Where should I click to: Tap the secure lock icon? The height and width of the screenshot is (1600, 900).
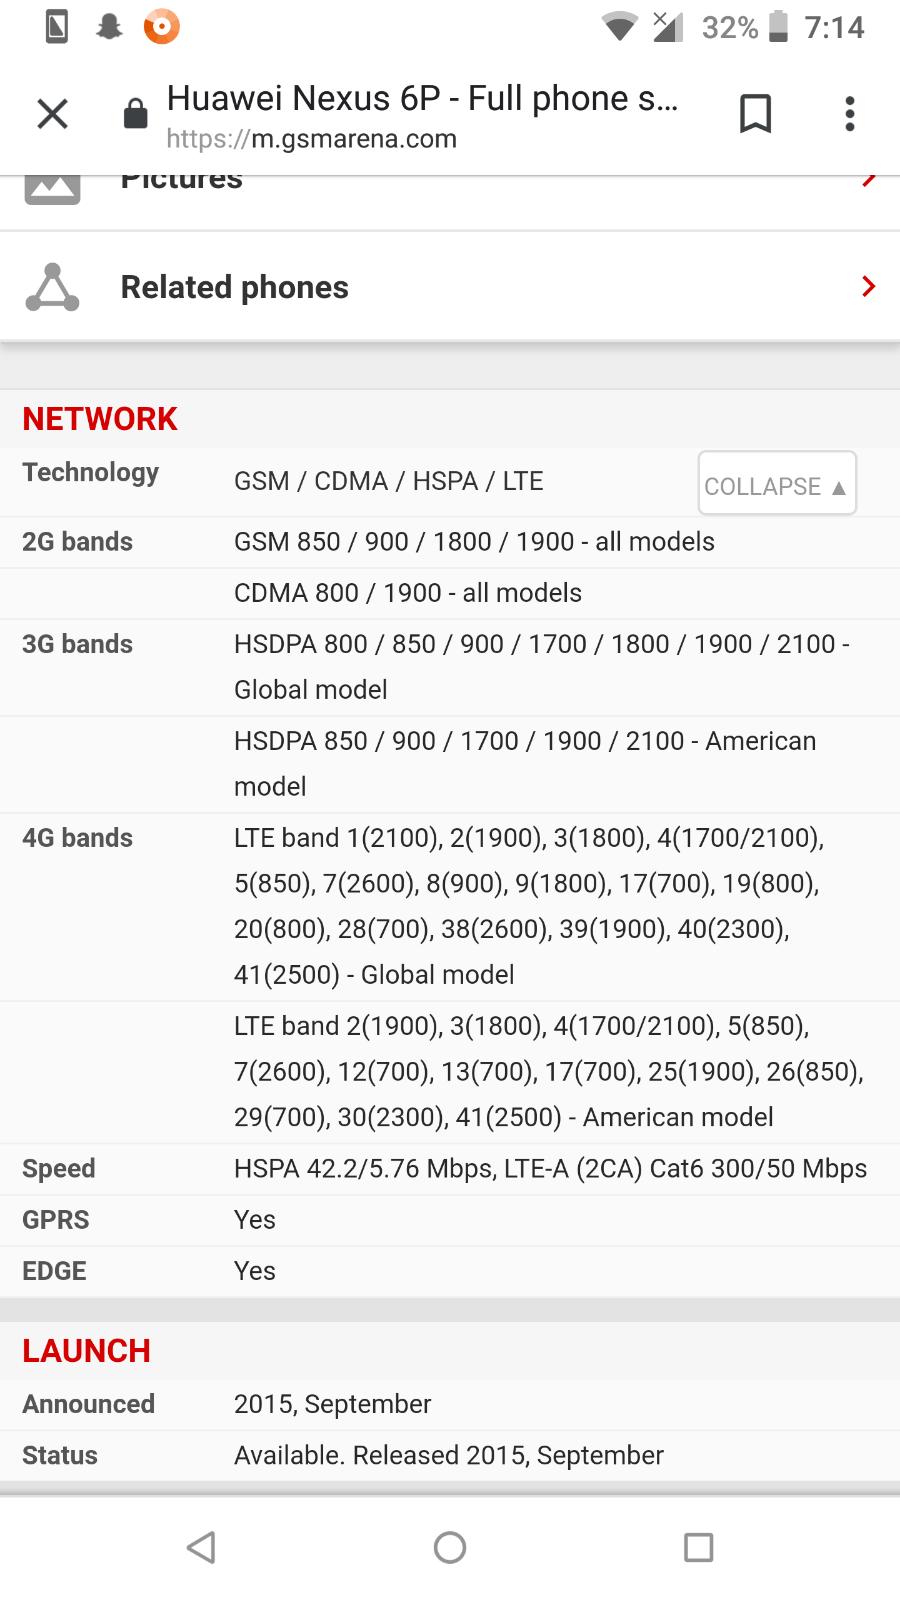tap(135, 114)
